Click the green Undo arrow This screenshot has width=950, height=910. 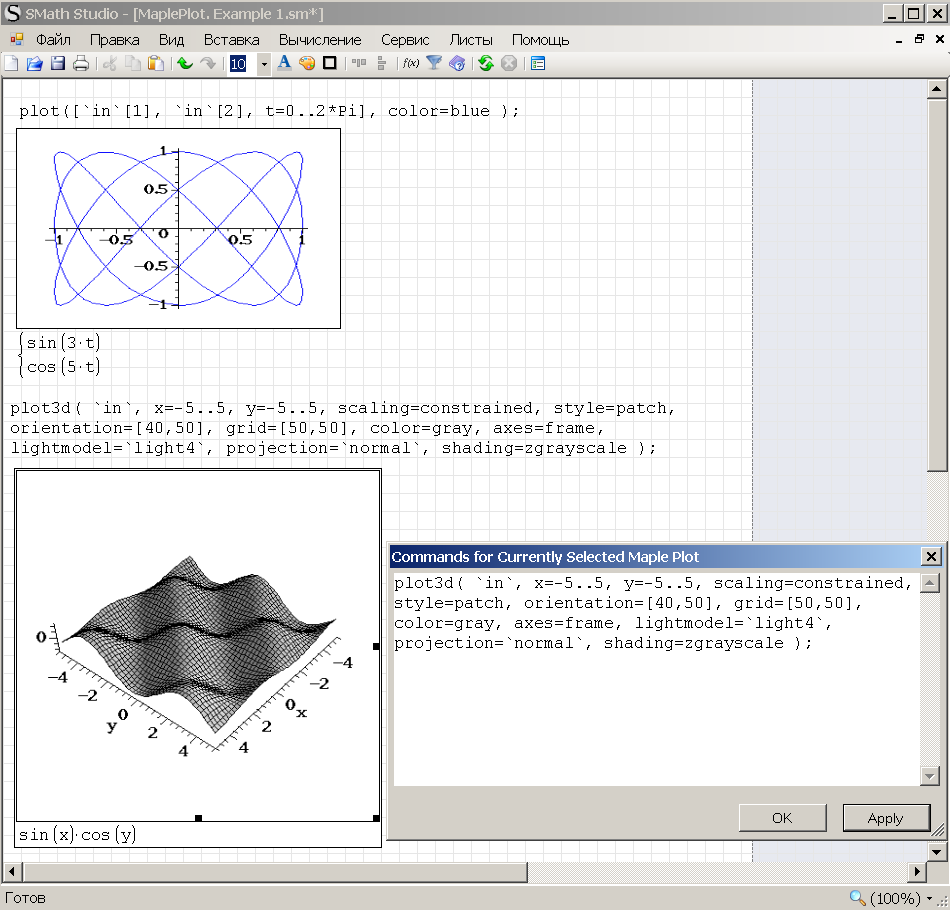(185, 64)
